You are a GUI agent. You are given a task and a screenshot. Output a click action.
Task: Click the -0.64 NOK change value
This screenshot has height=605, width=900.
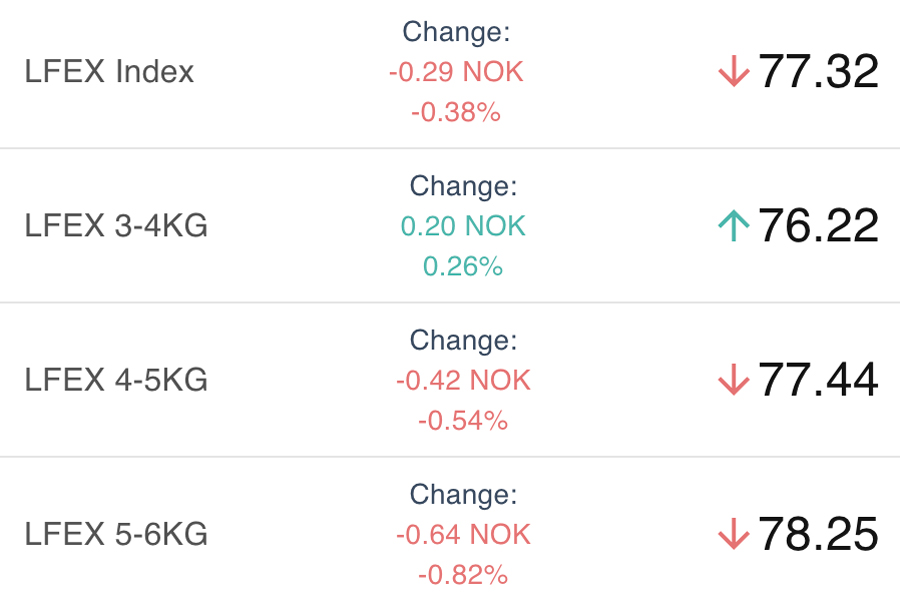tap(463, 534)
